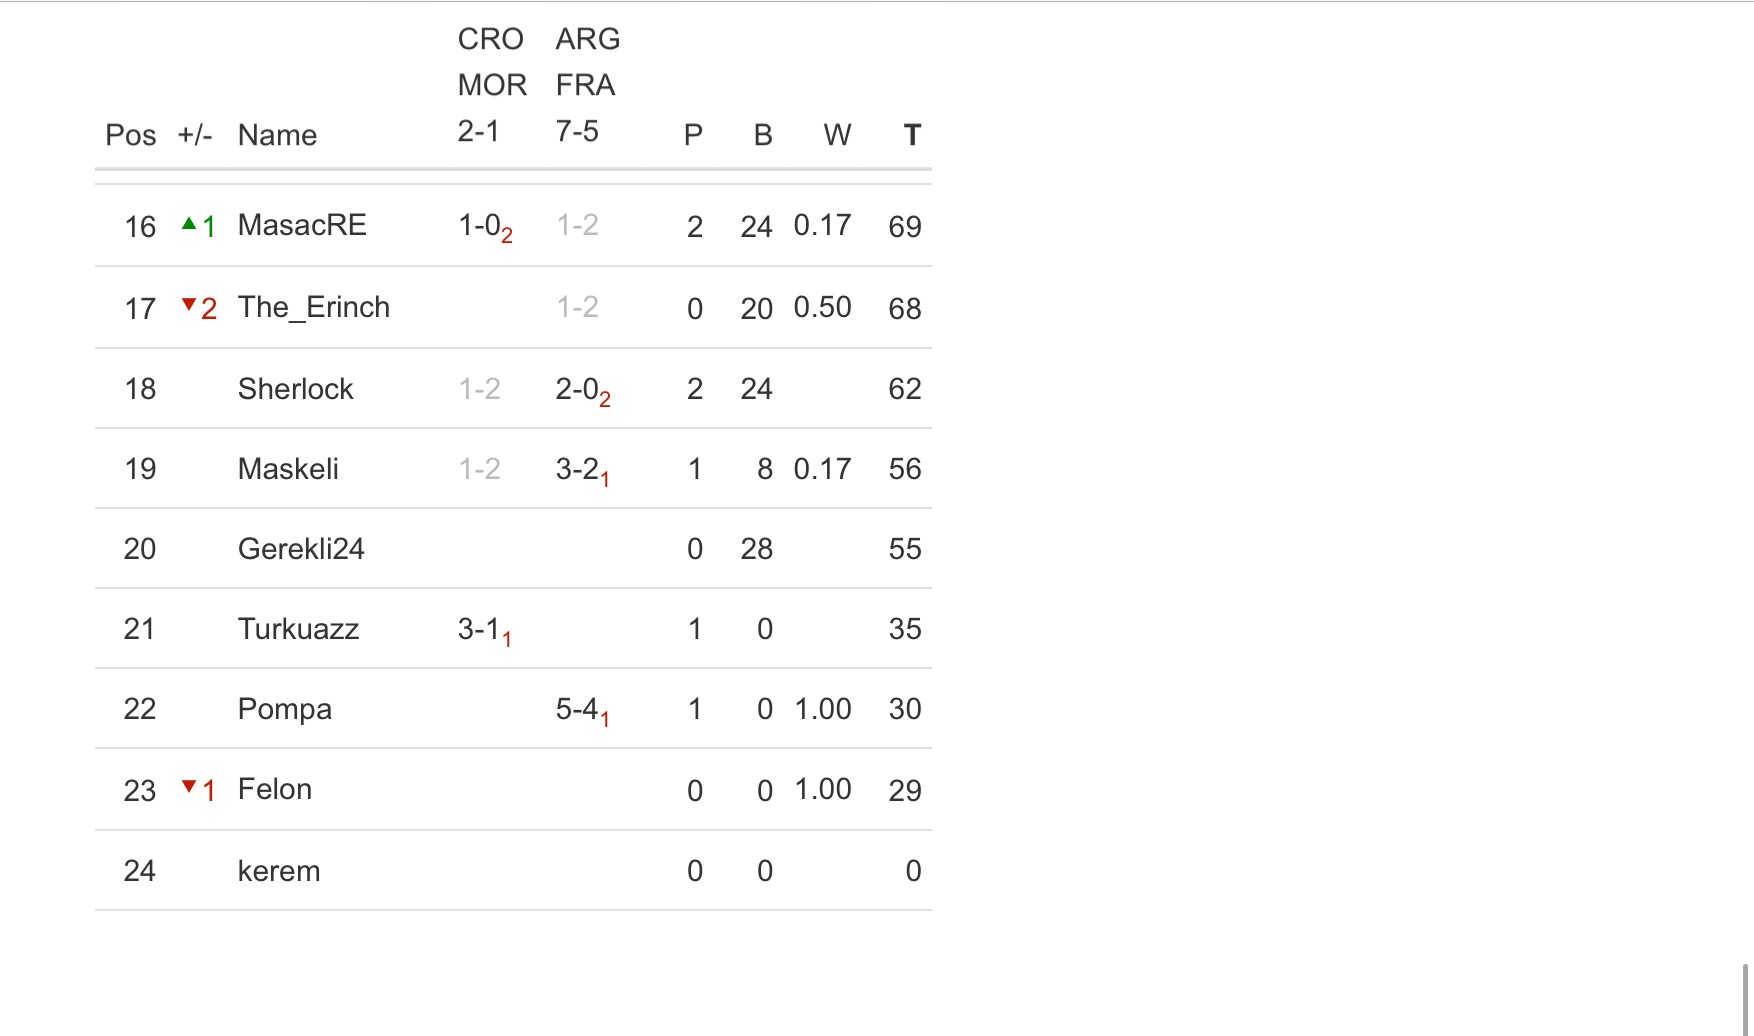Viewport: 1754px width, 1036px height.
Task: Sort by the Pos column header
Action: 131,135
